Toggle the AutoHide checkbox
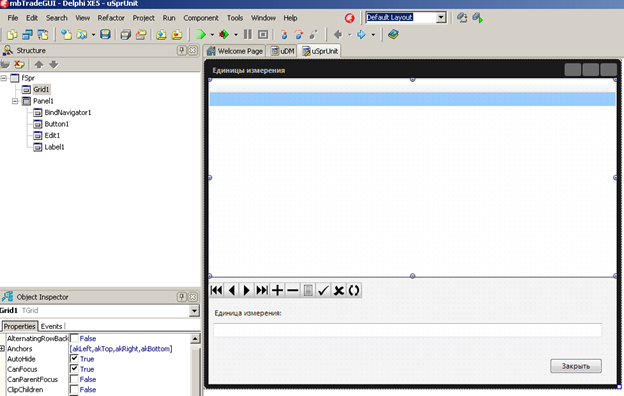Screen dimensions: 624x396 (74, 359)
